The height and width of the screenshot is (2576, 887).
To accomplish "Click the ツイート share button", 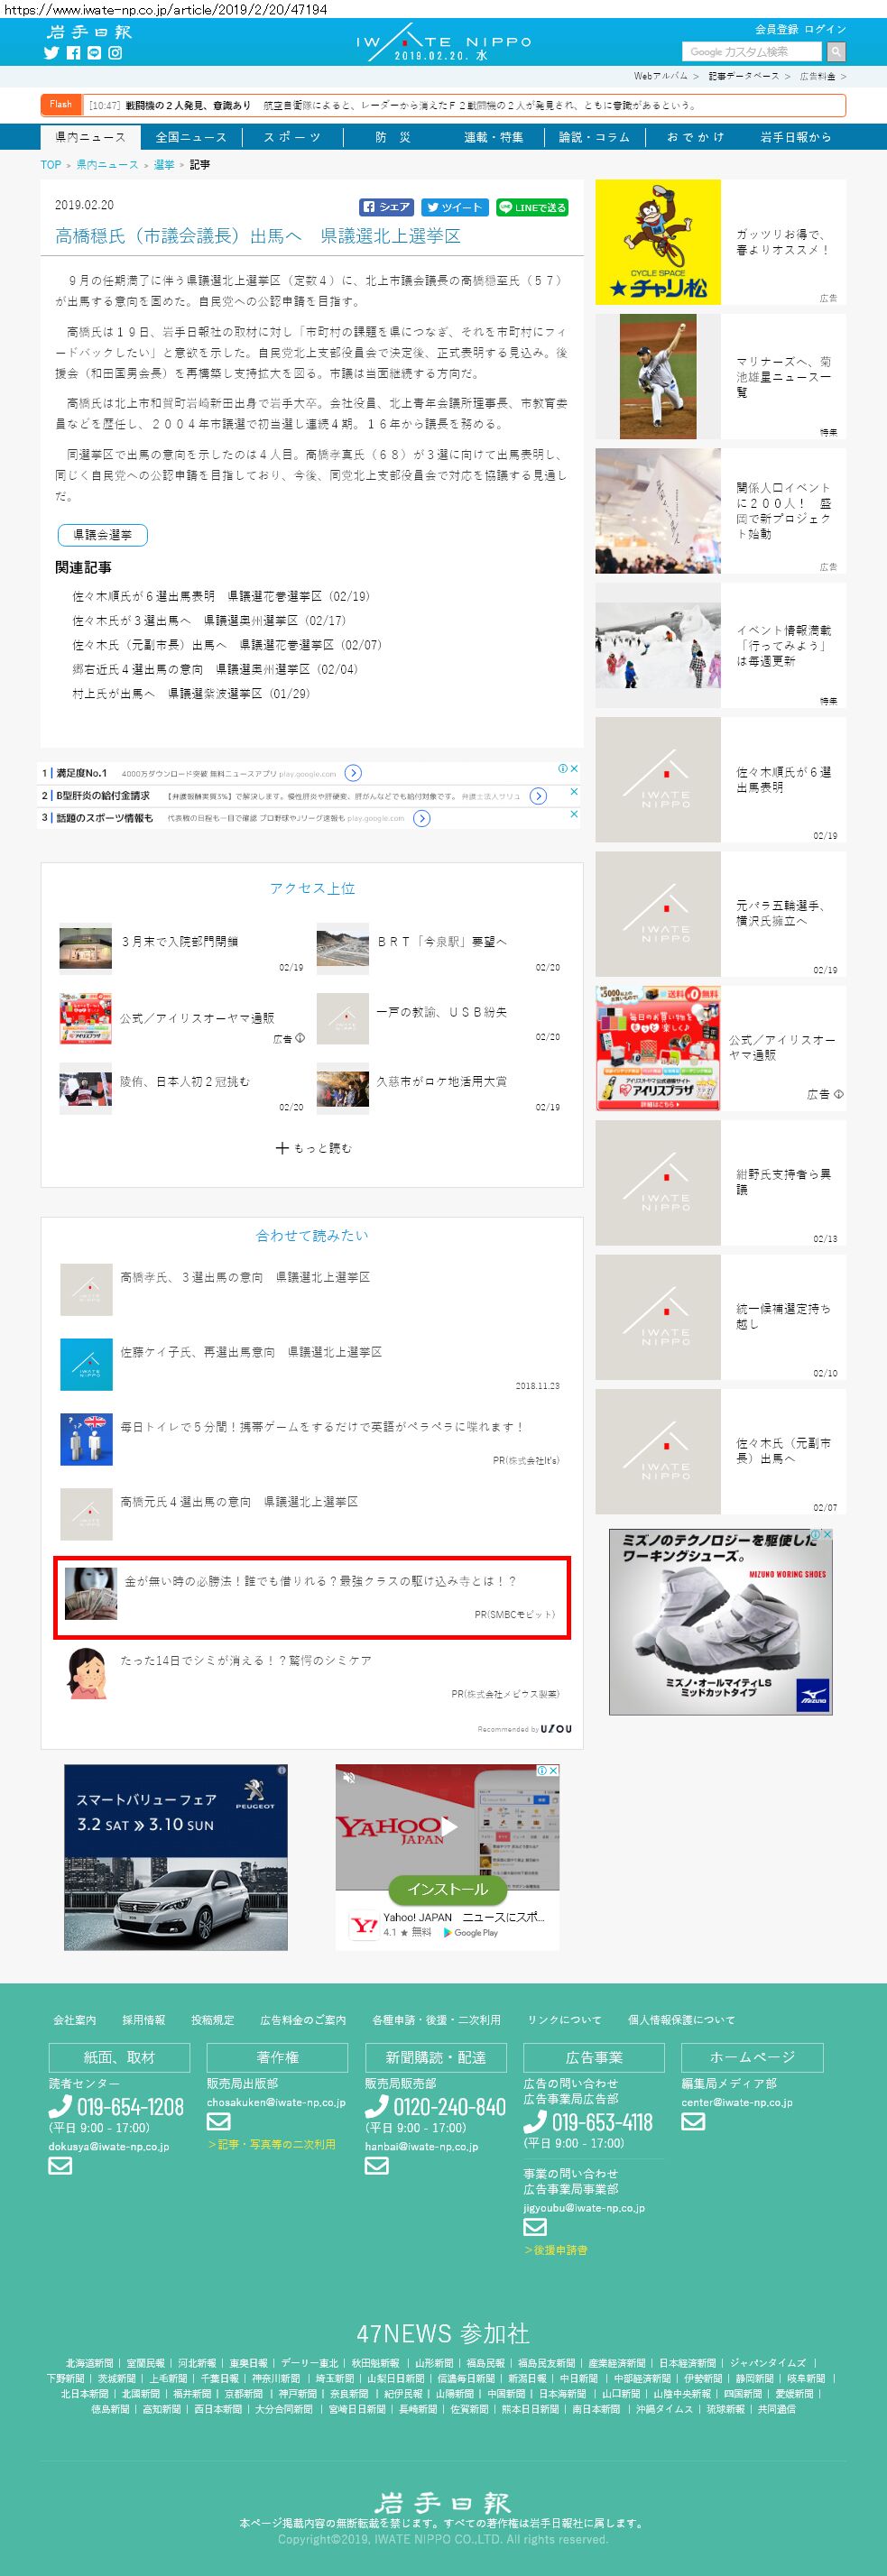I will pos(455,207).
